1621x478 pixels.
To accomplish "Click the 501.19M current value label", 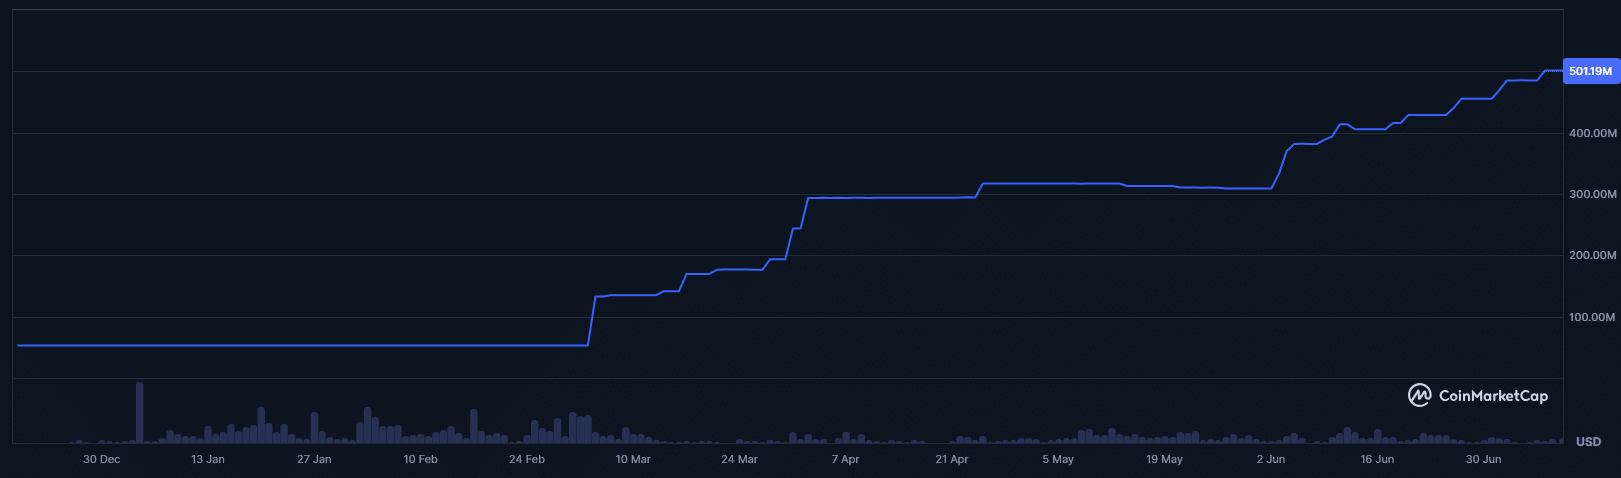I will click(1590, 71).
